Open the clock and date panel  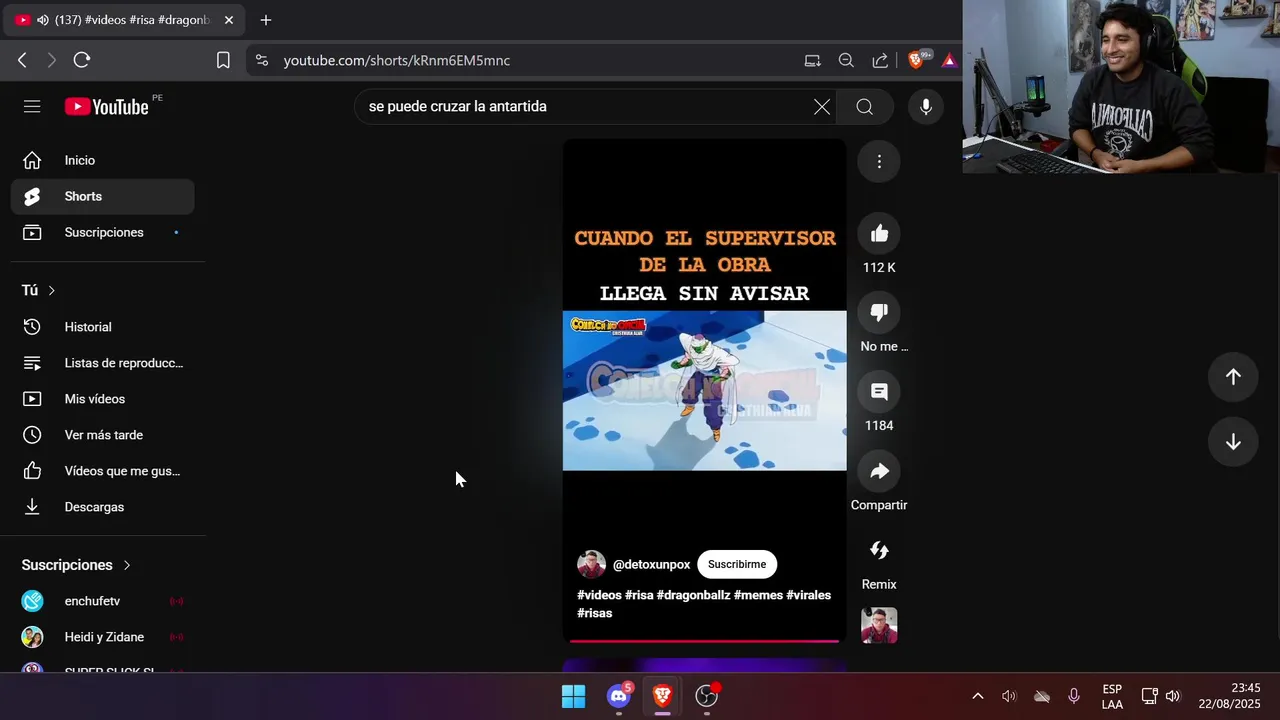[x=1230, y=696]
